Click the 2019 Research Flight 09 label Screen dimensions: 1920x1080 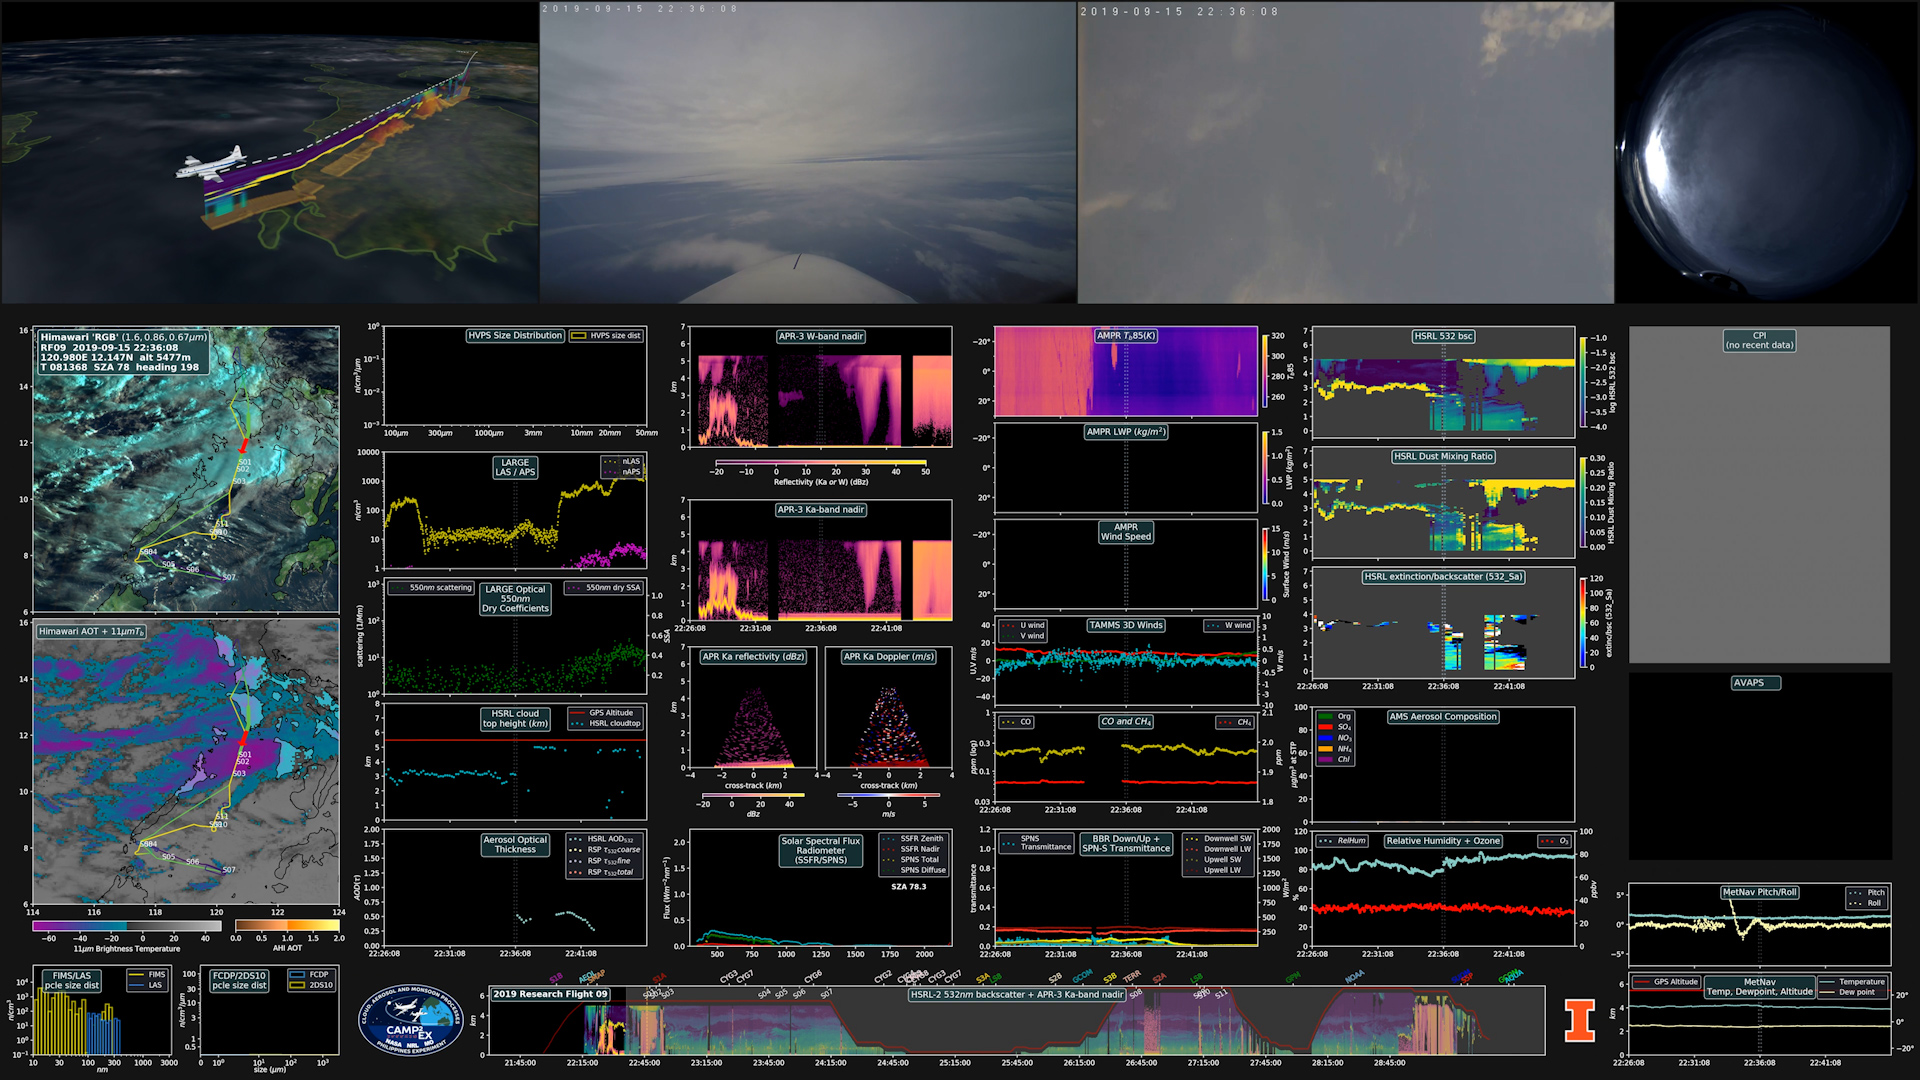tap(550, 994)
